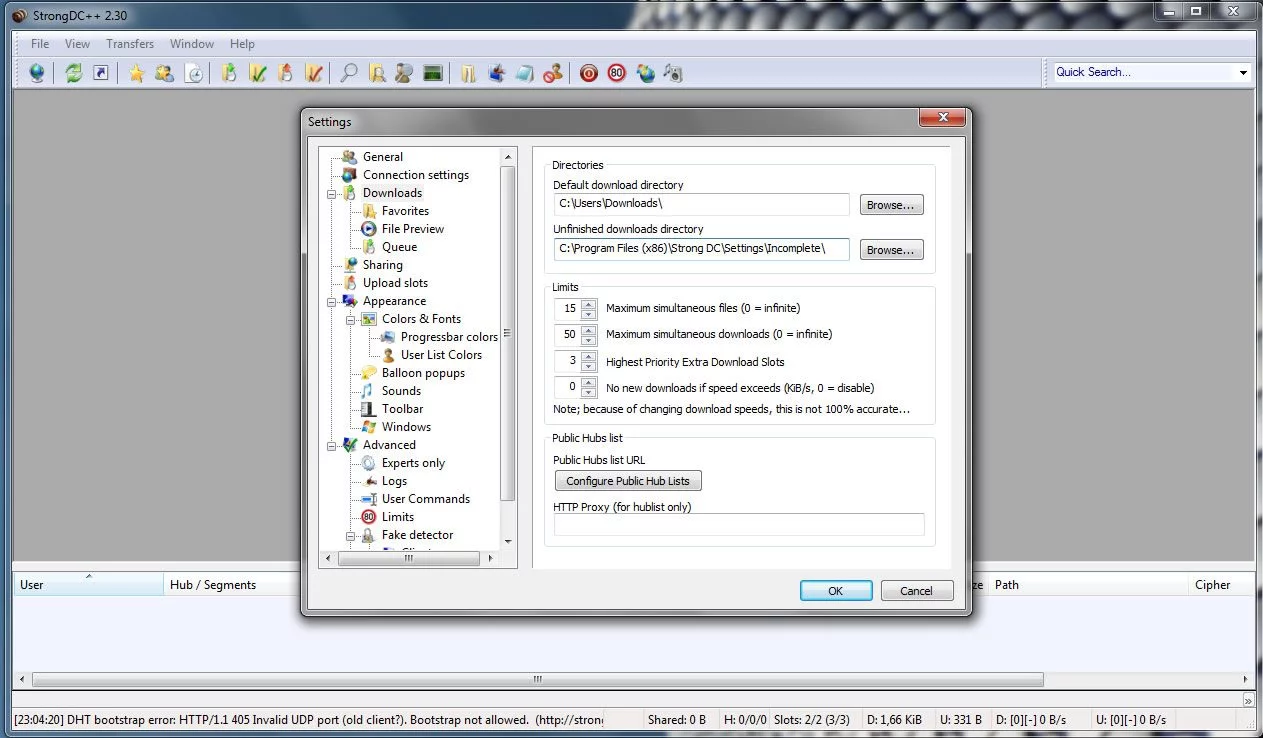The image size is (1263, 738).
Task: Decrease Maximum simultaneous downloads value
Action: pos(589,339)
